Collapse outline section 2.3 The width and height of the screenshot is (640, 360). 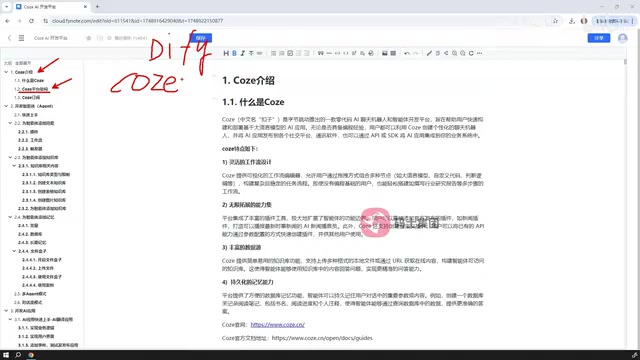tap(10, 157)
